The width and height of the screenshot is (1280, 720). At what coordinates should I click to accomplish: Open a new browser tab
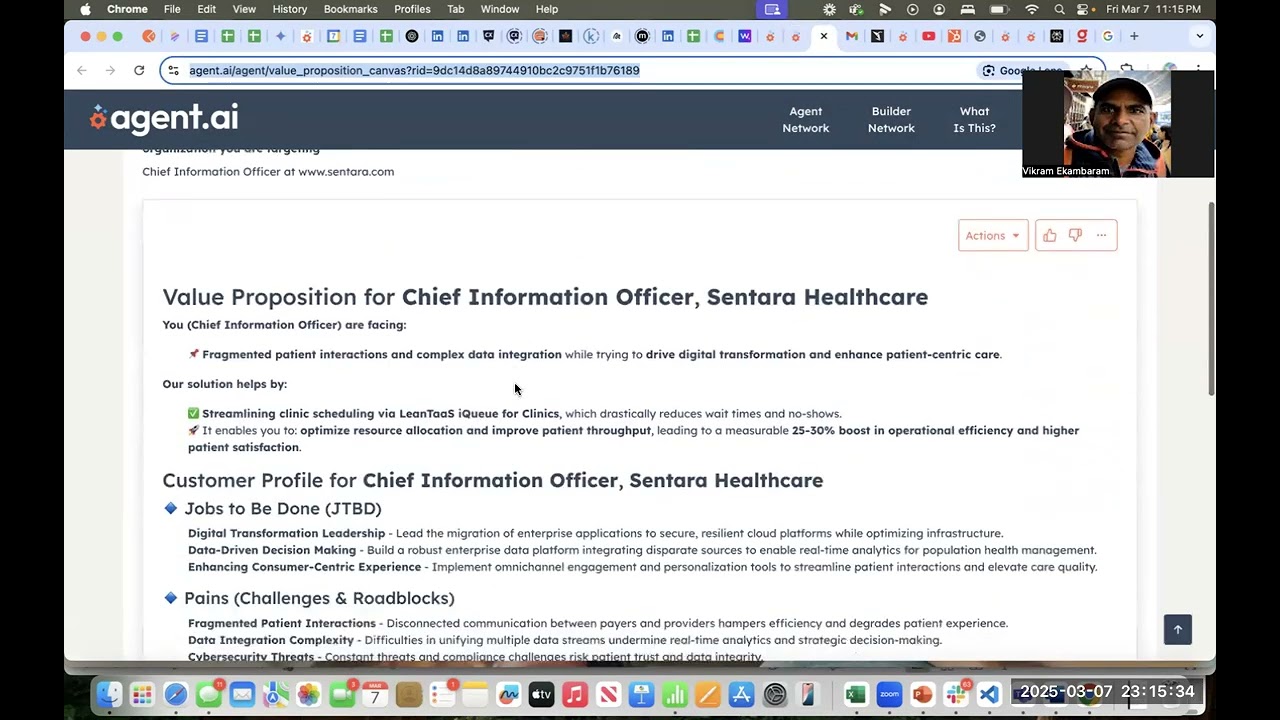click(x=1134, y=36)
